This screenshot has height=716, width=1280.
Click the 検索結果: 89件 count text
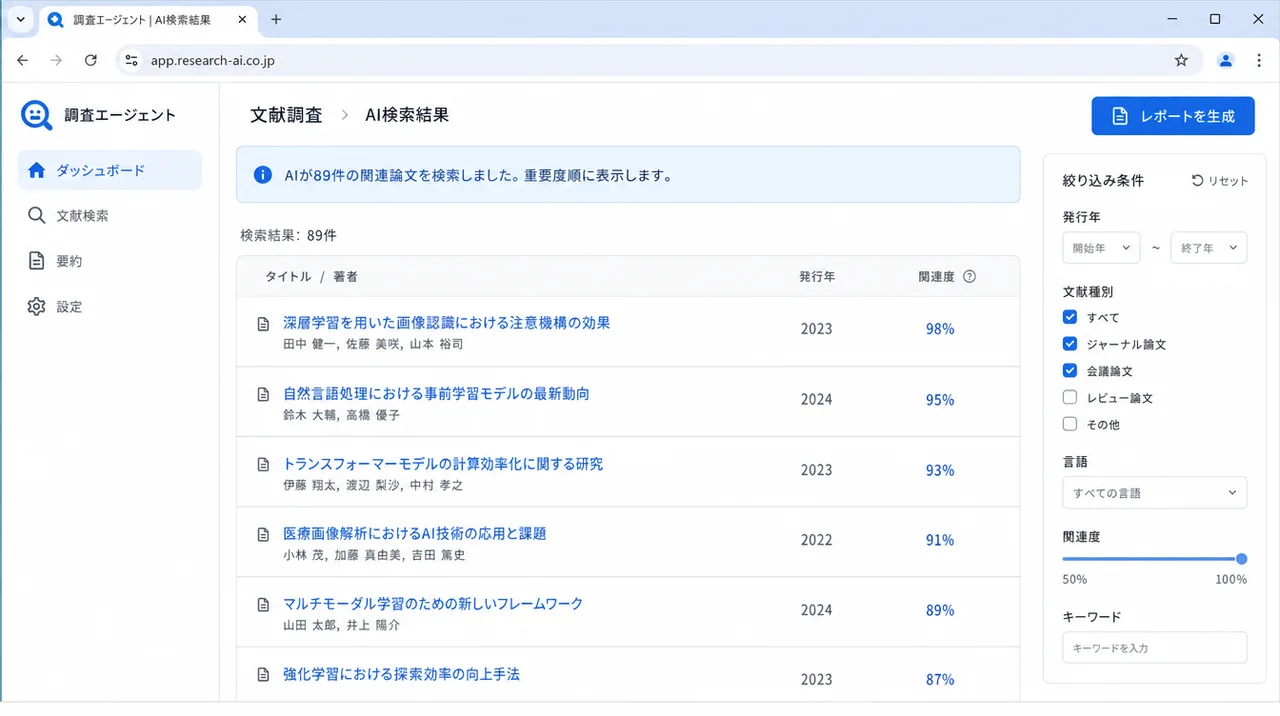tap(288, 236)
